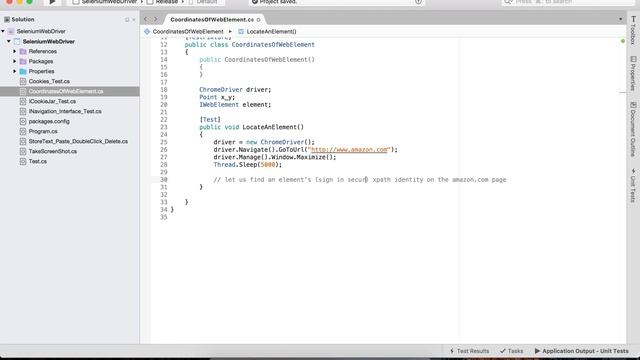Click the search field in toolbar
The image size is (640, 360).
point(567,2)
